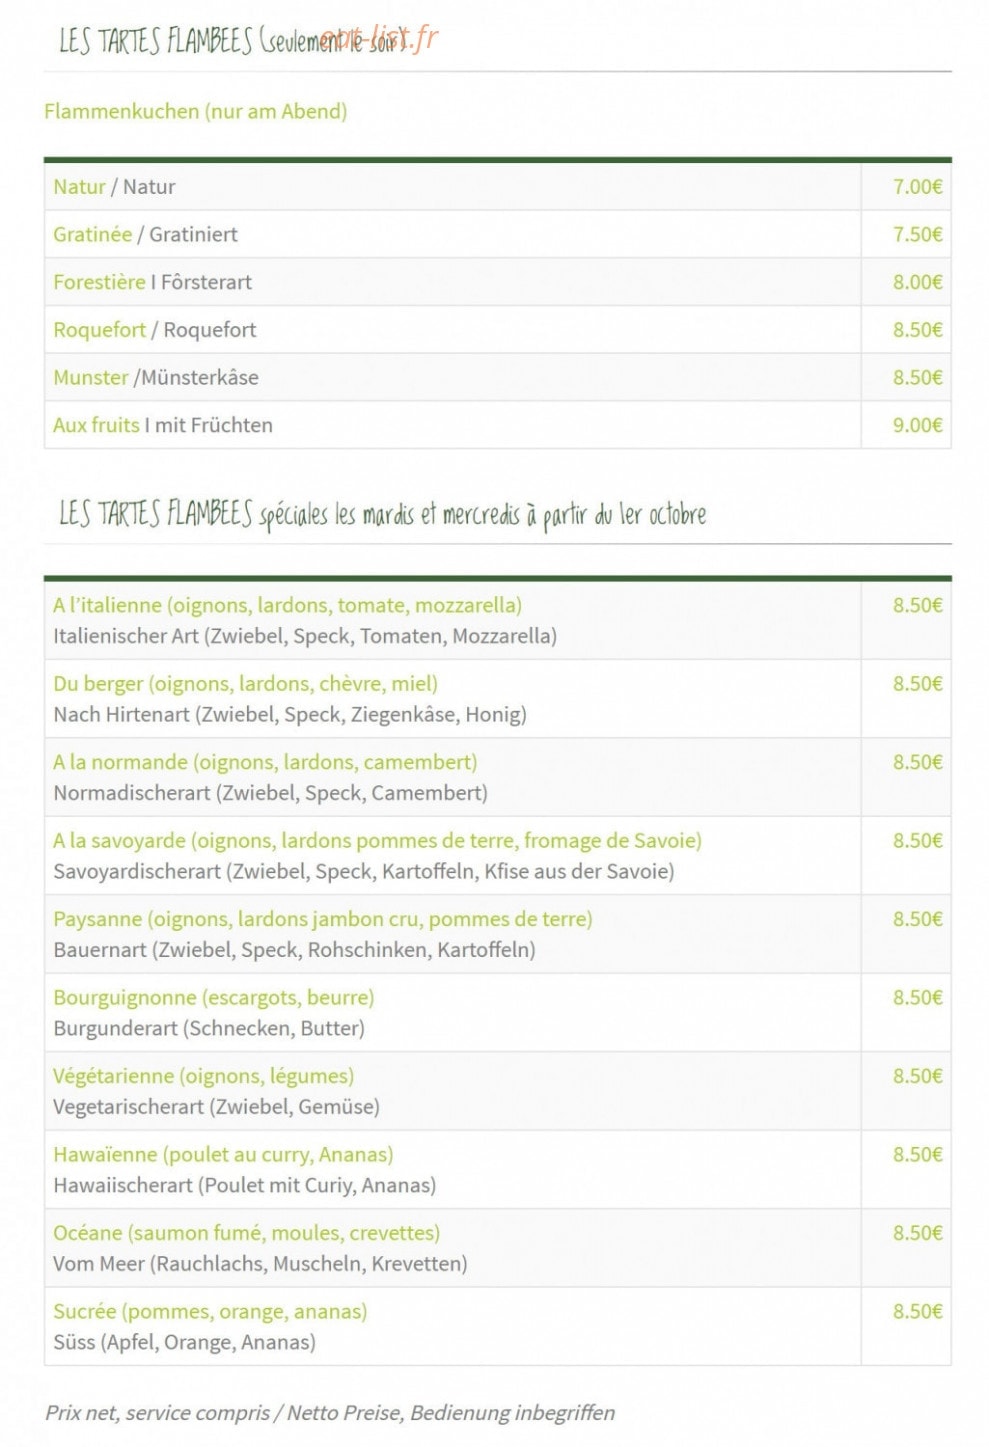
Task: Select 'Hawaïenne (poulet au curry, Ananas)'
Action: click(x=223, y=1155)
